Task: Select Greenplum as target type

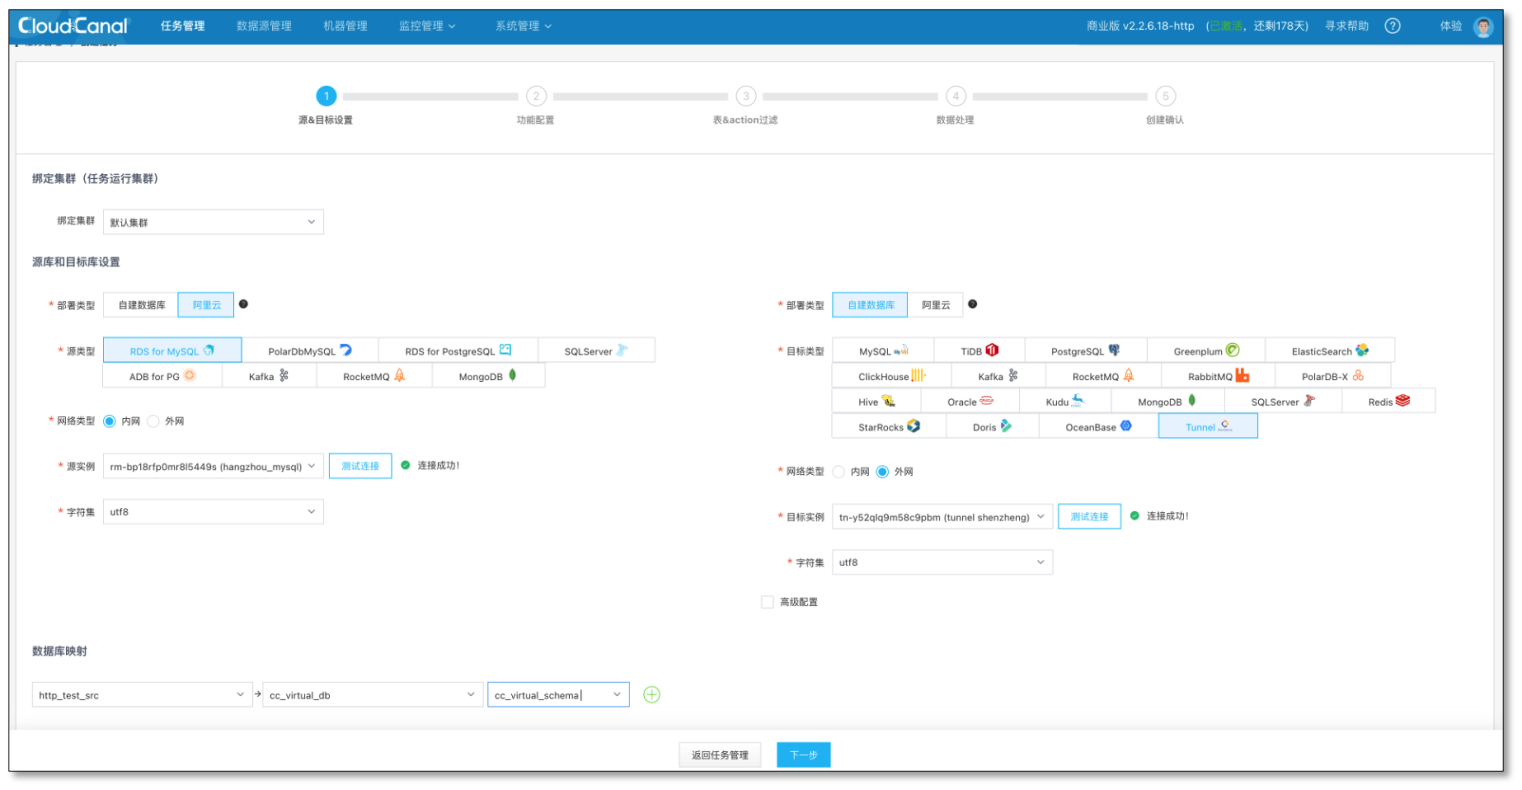Action: (x=1205, y=351)
